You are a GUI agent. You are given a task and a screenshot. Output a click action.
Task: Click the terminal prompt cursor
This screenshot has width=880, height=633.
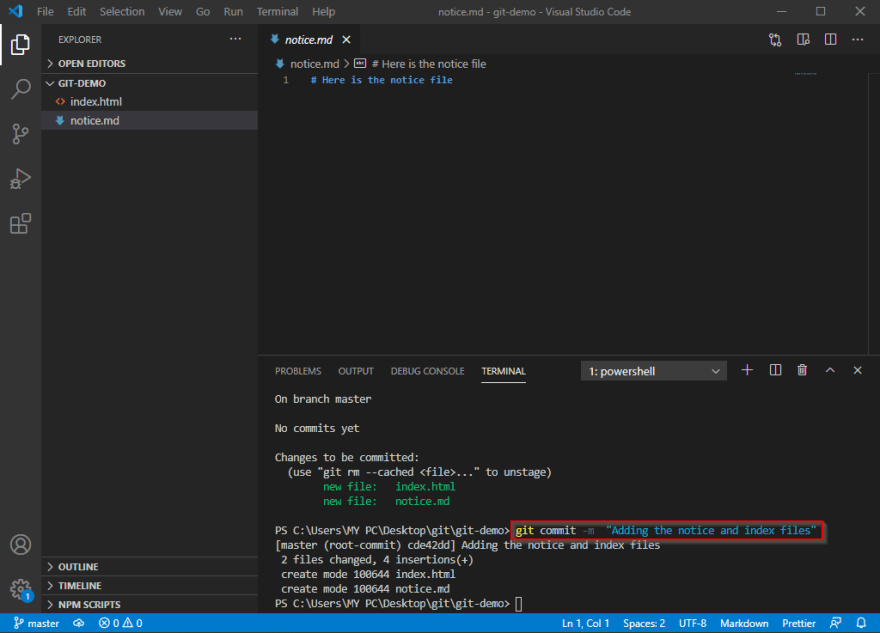[519, 604]
